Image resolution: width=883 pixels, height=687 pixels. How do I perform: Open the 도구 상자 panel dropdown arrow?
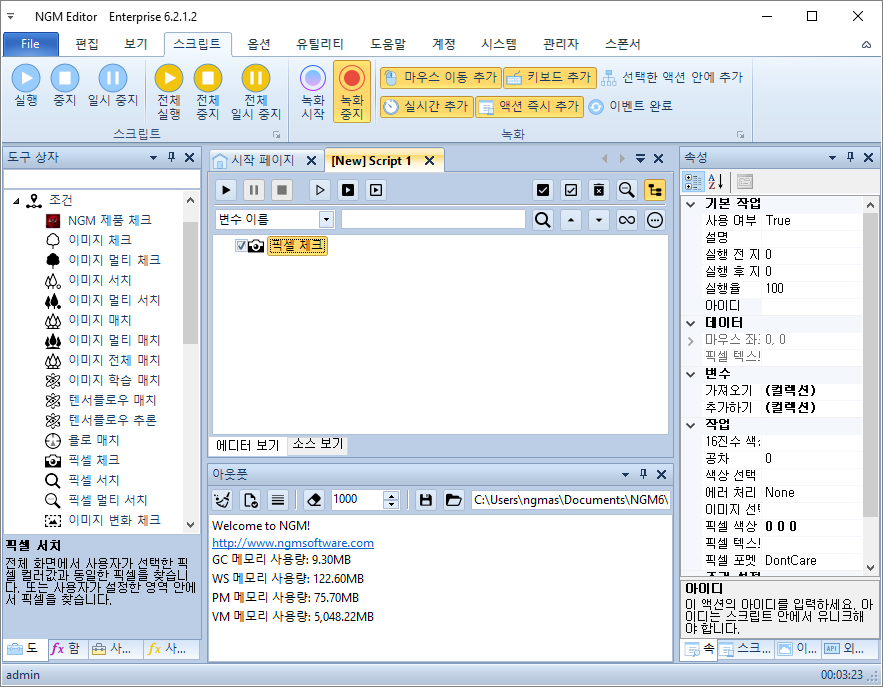(153, 158)
